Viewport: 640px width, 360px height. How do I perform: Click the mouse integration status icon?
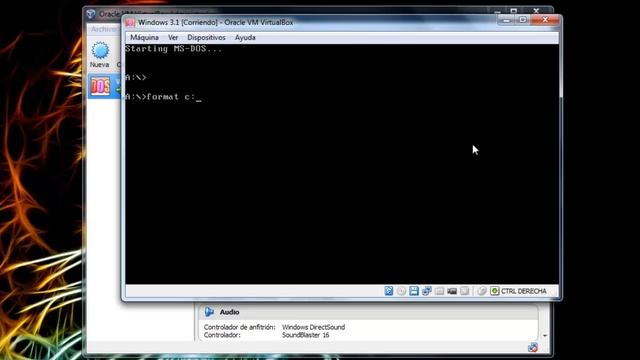pos(482,291)
